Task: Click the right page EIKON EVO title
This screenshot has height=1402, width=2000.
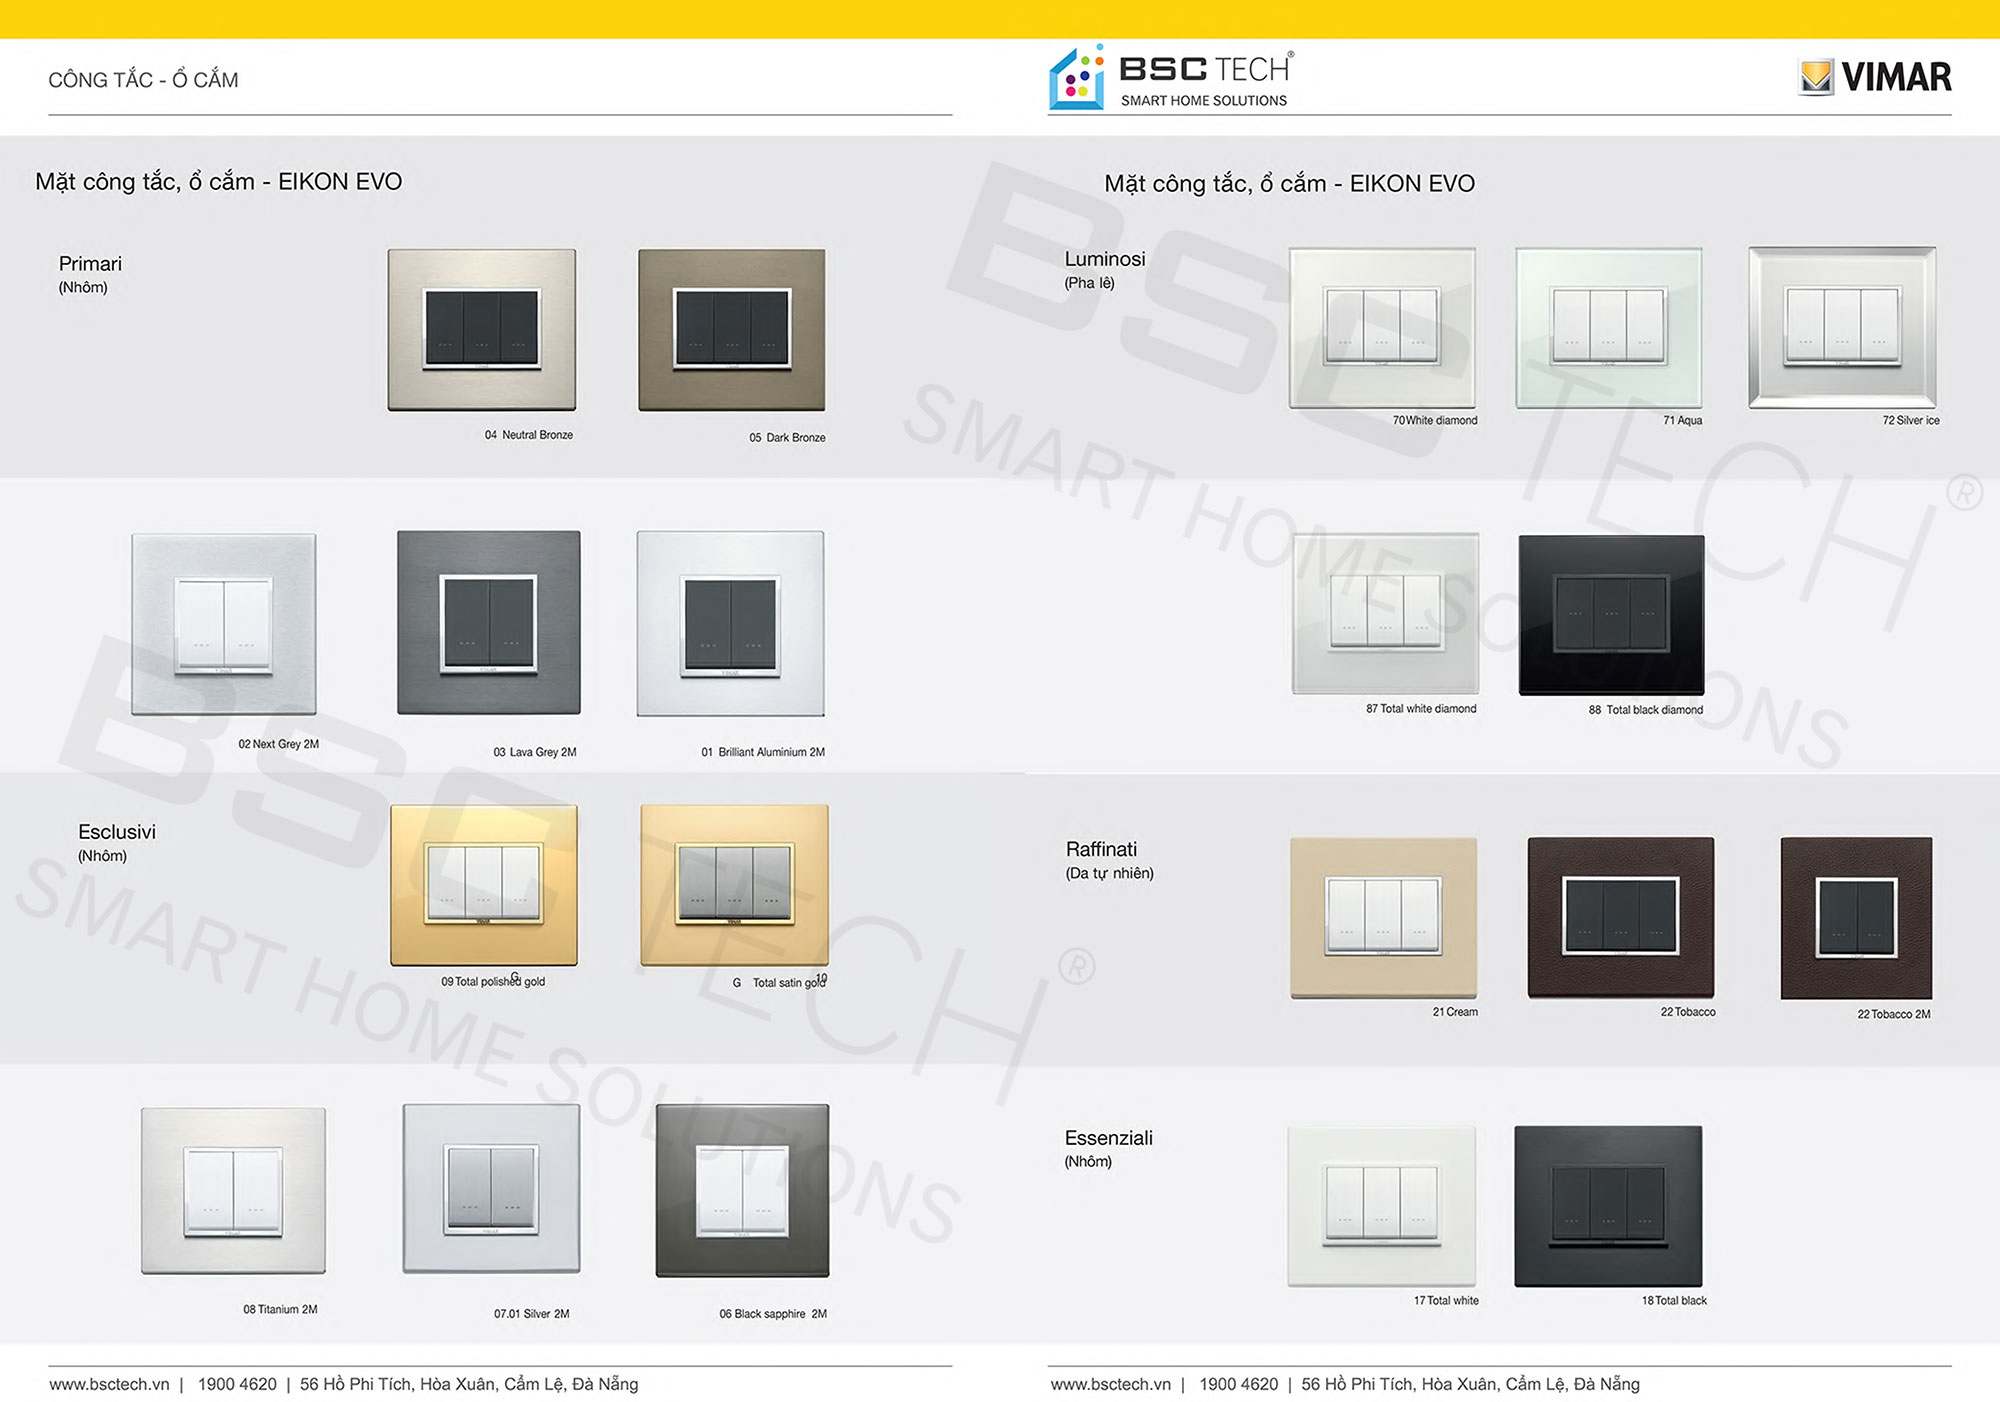Action: coord(1289,184)
